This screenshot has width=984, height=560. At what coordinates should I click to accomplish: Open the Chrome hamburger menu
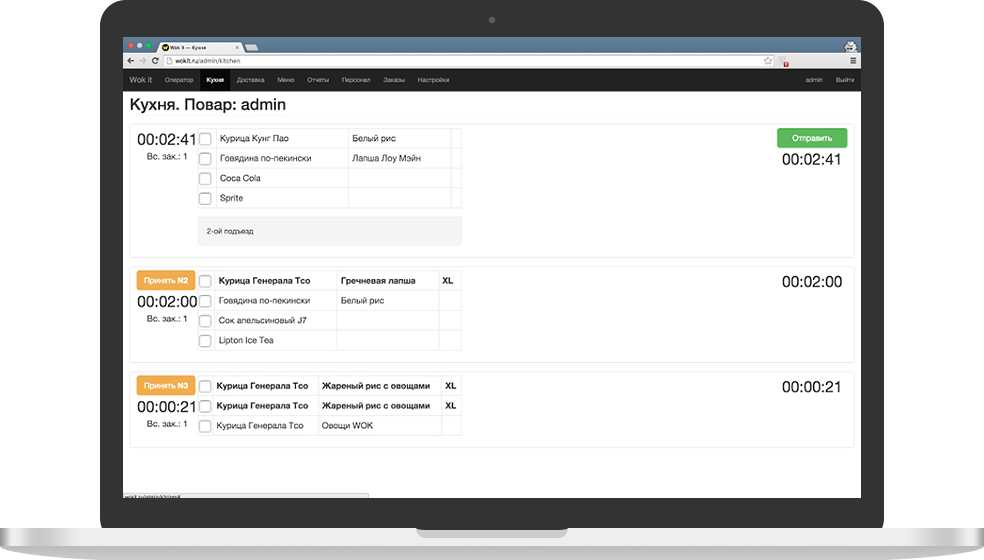click(x=851, y=61)
